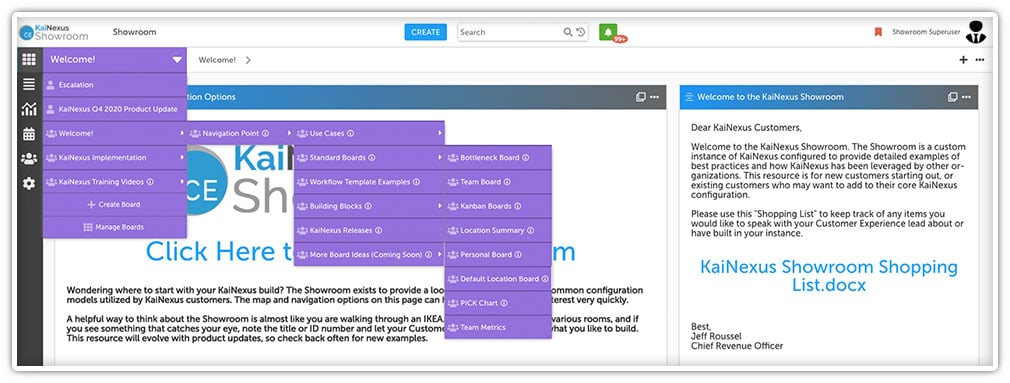This screenshot has height=383, width=1010.
Task: Click the plus icon to add card
Action: [x=963, y=60]
